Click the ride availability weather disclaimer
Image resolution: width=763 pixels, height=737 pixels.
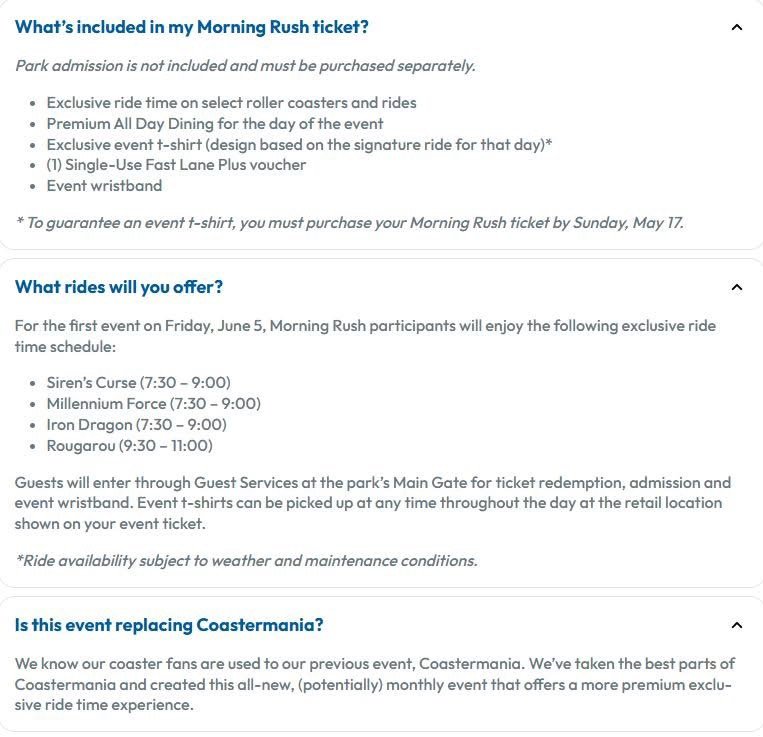tap(246, 561)
